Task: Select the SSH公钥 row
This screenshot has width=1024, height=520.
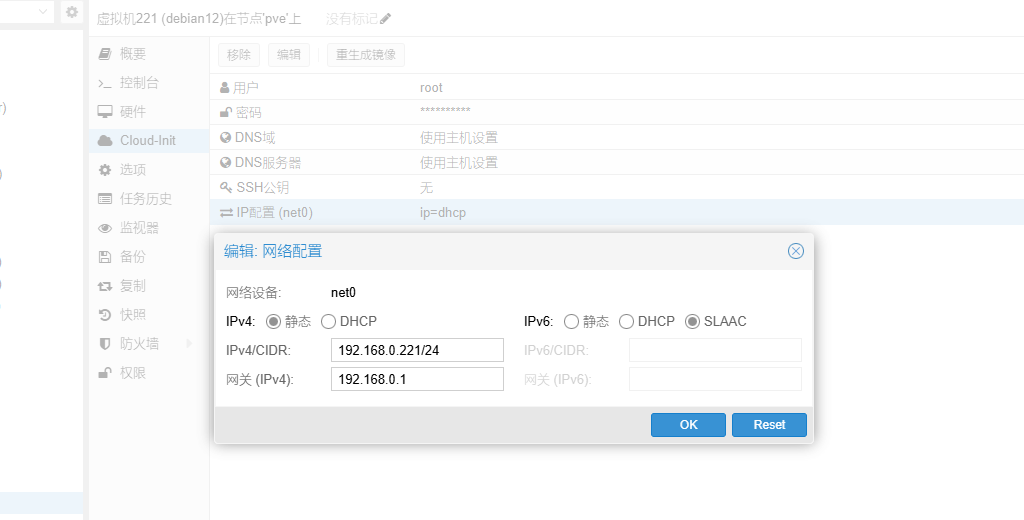Action: (617, 187)
